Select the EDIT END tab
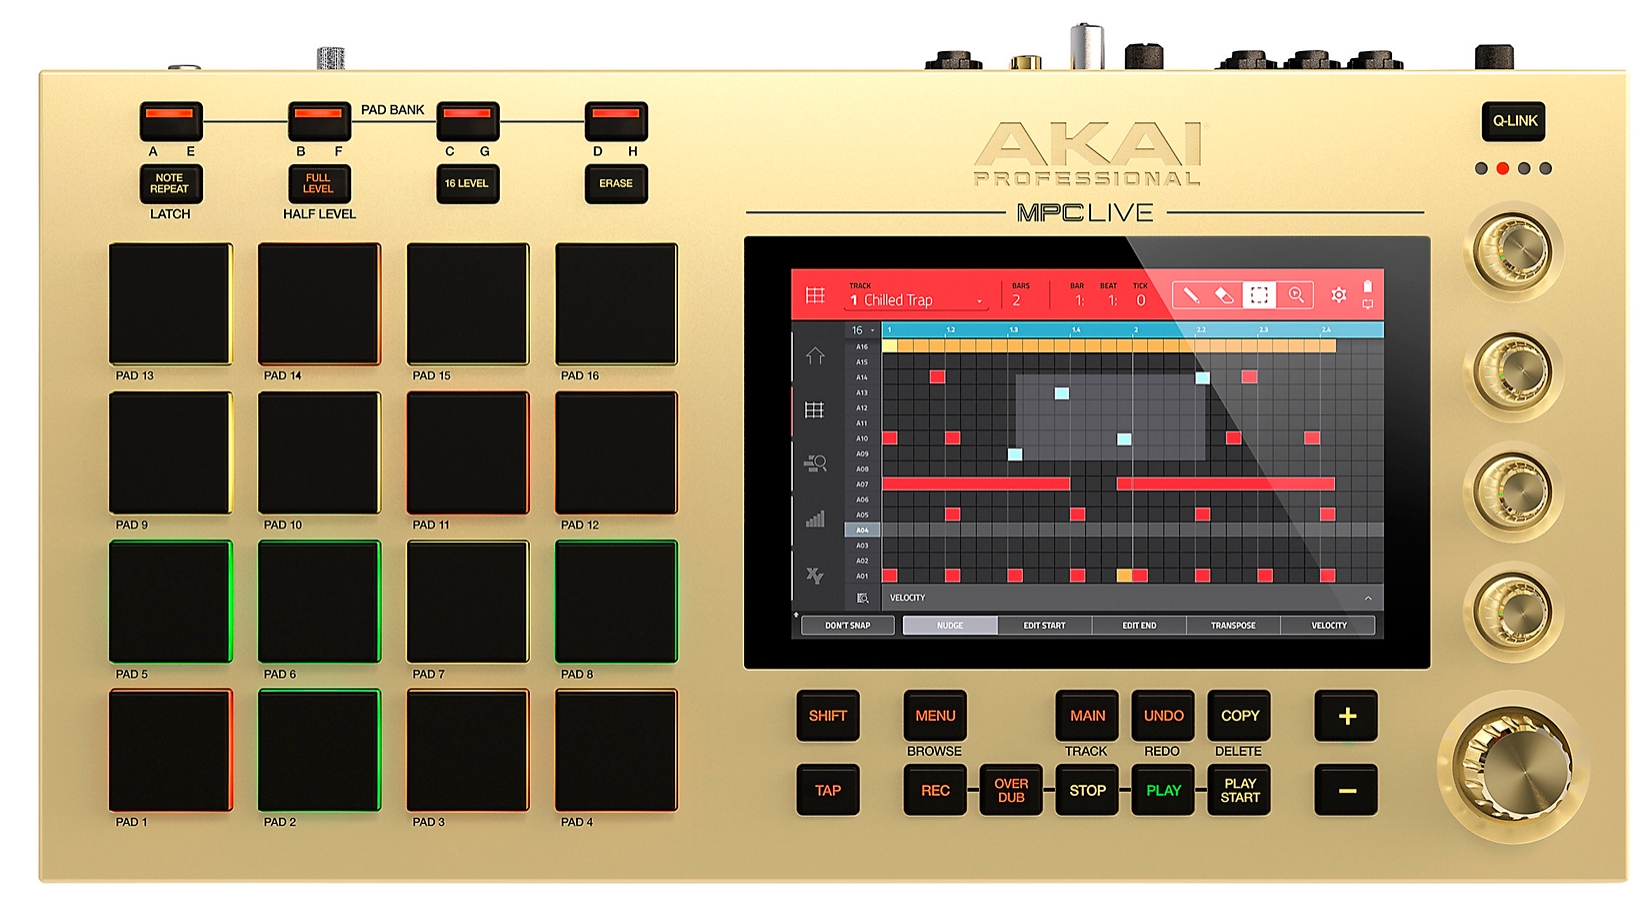This screenshot has height=904, width=1652. click(x=1139, y=625)
